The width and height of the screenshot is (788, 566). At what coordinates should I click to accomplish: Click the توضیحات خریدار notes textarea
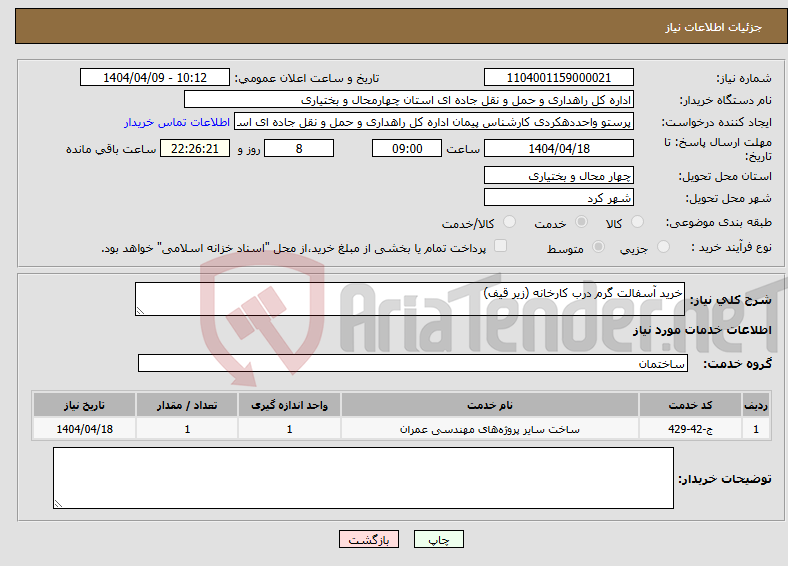click(x=363, y=478)
